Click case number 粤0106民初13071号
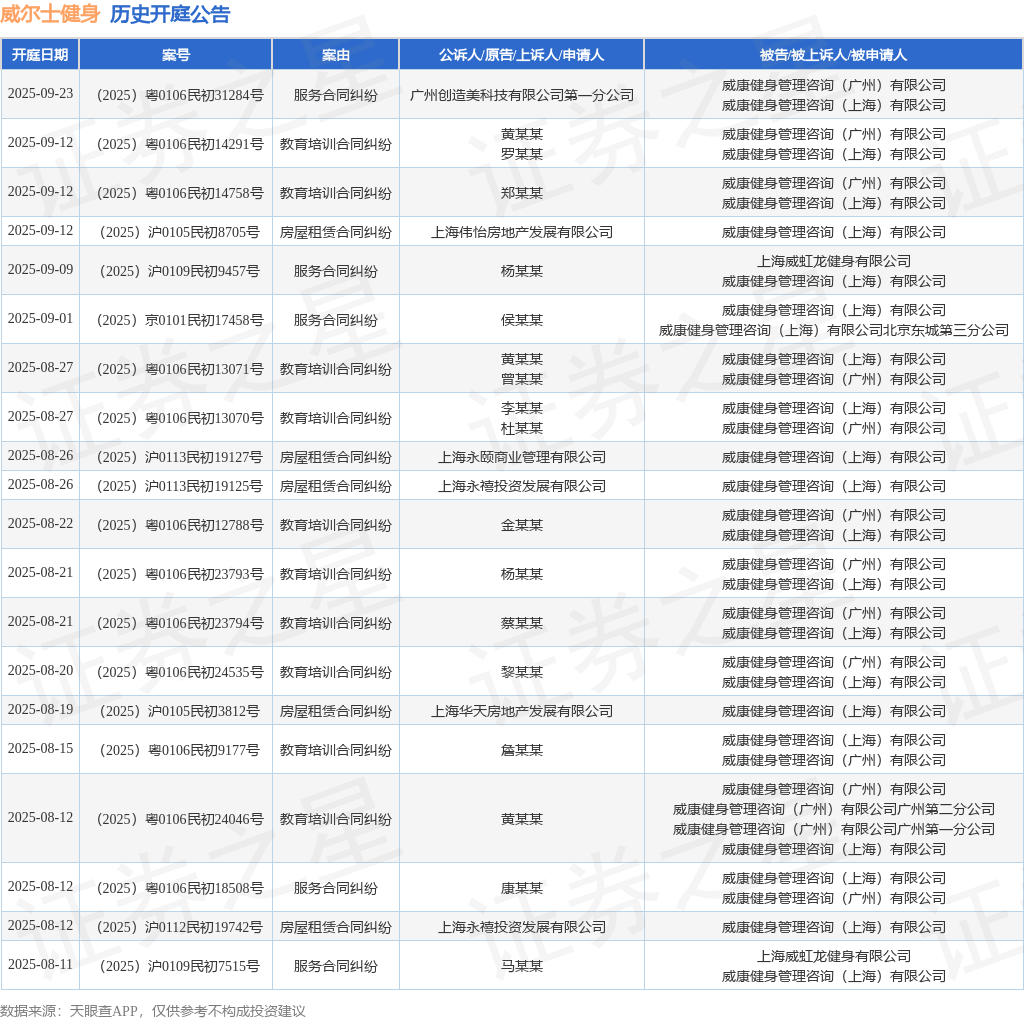The height and width of the screenshot is (1020, 1024). (180, 369)
